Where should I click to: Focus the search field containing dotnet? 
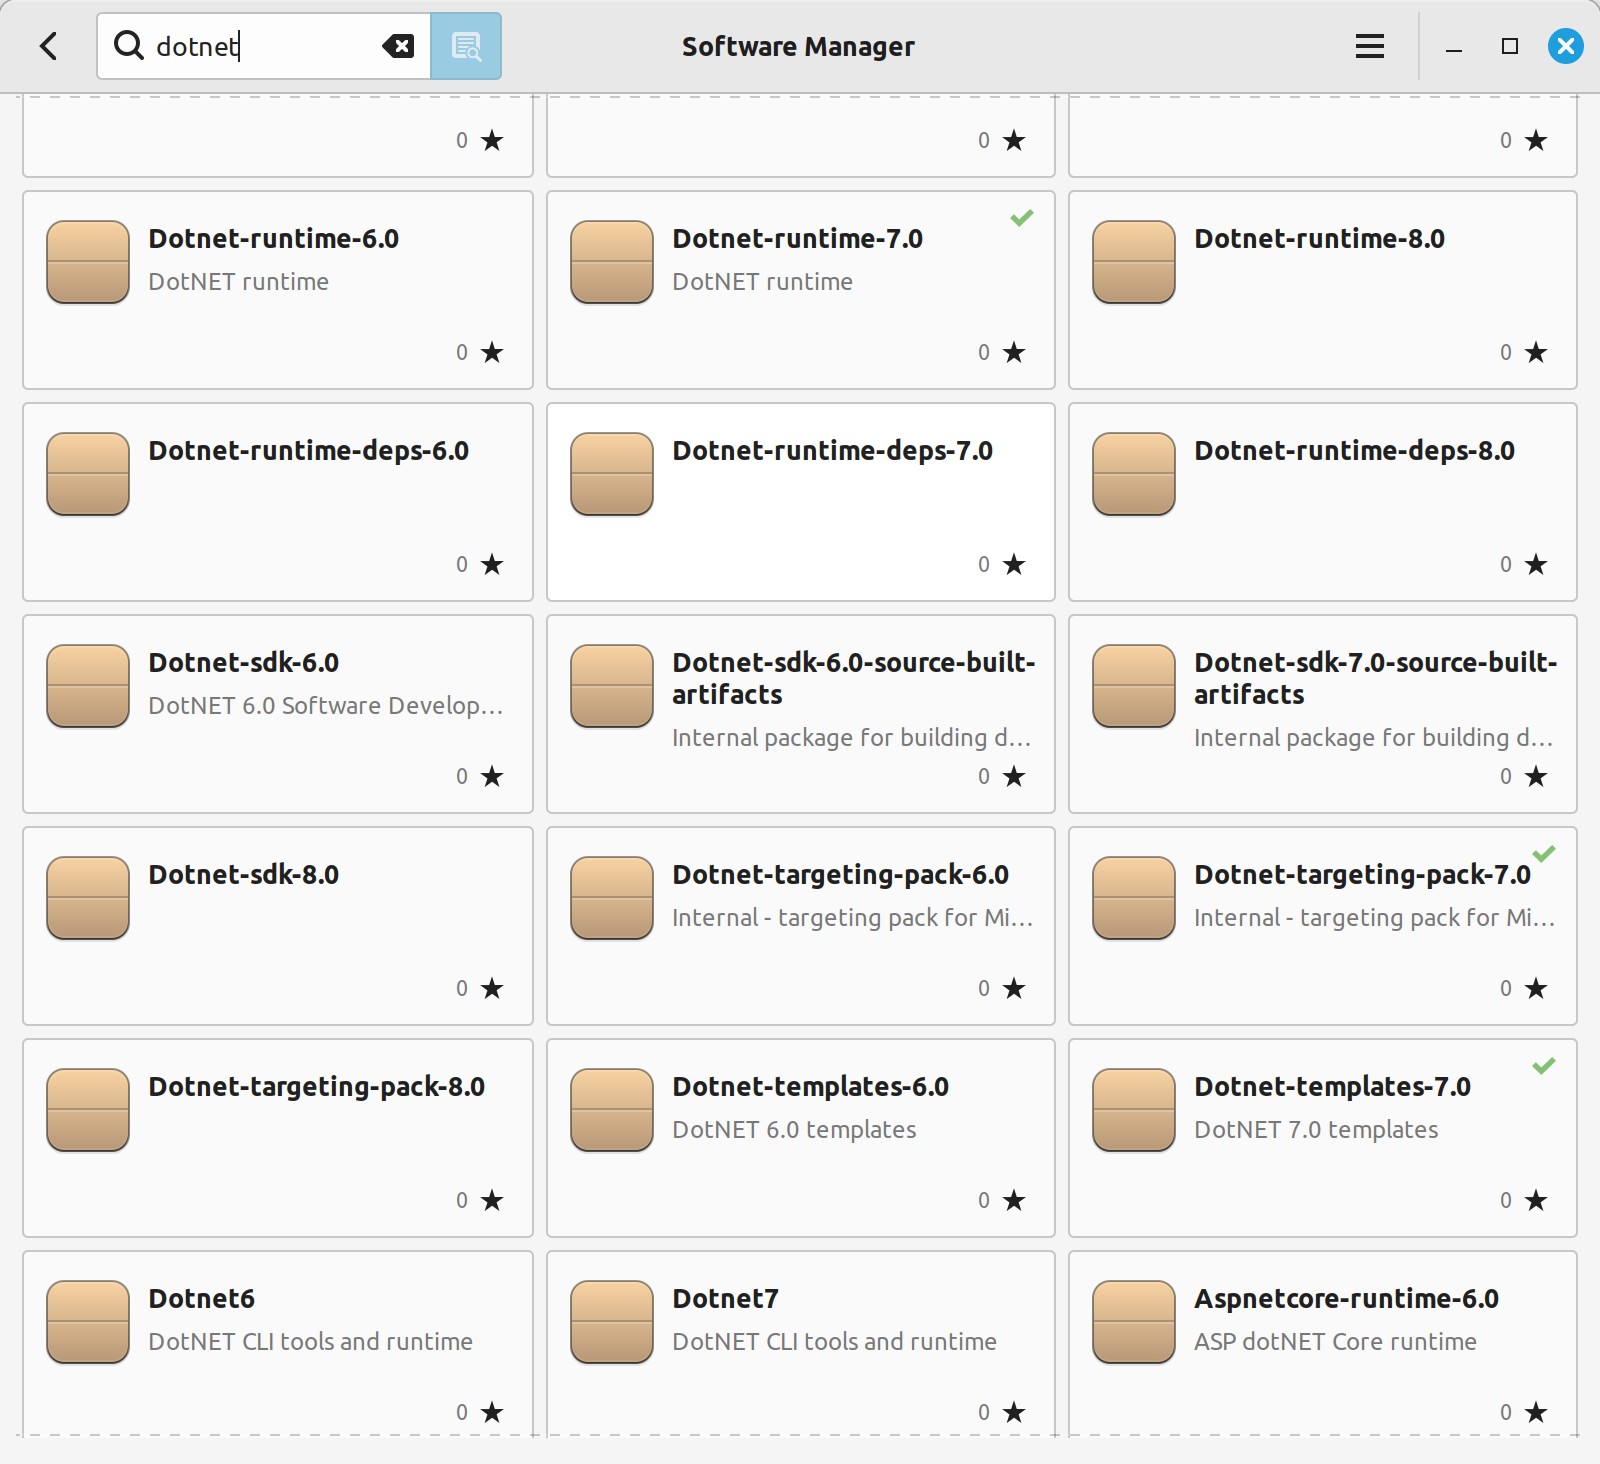(264, 46)
